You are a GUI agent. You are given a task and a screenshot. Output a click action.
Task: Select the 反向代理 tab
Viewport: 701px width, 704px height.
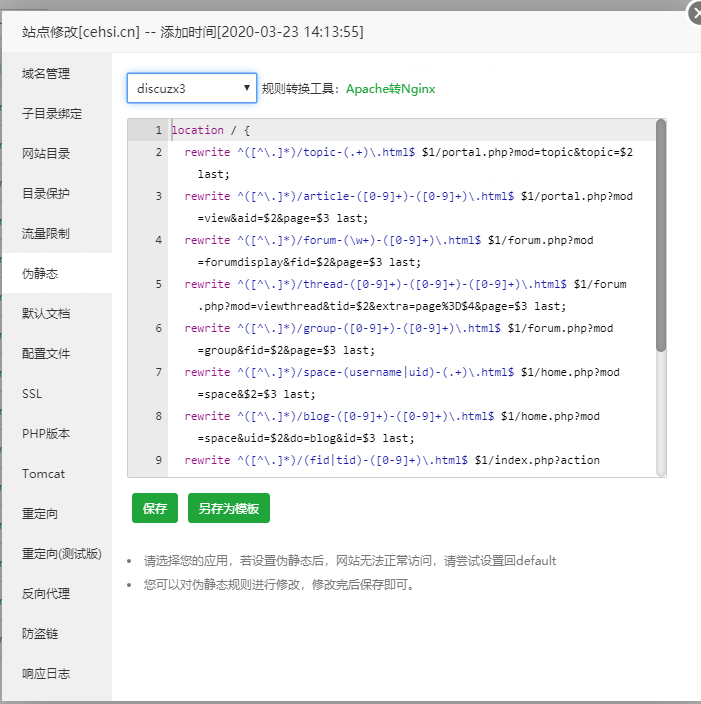pos(47,594)
